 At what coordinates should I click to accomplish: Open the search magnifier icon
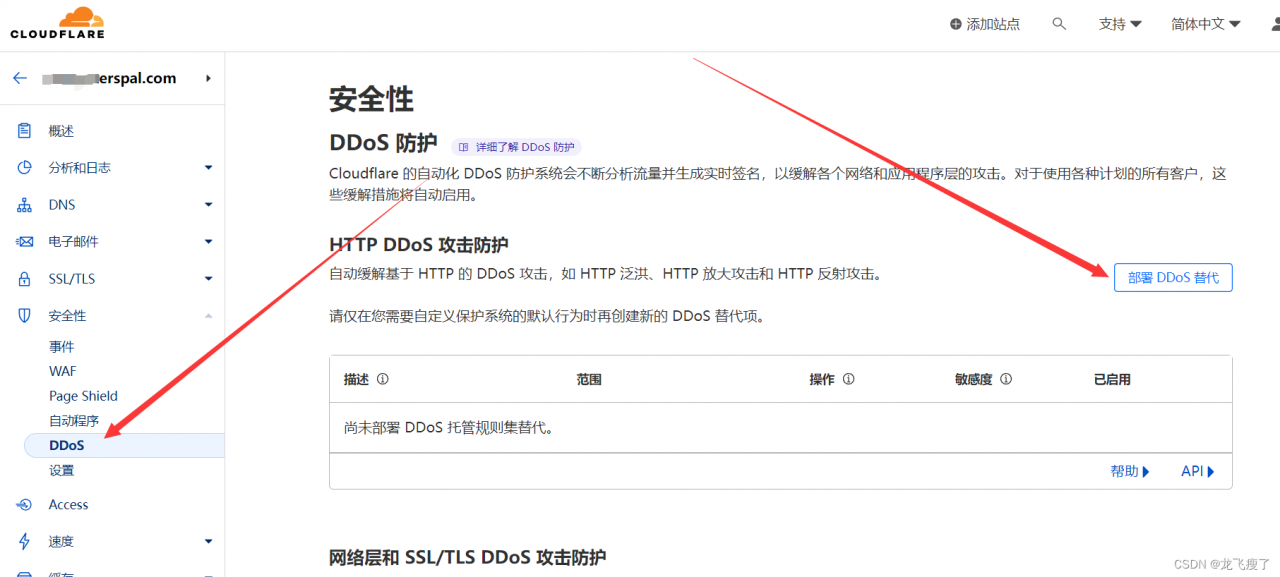(1060, 23)
